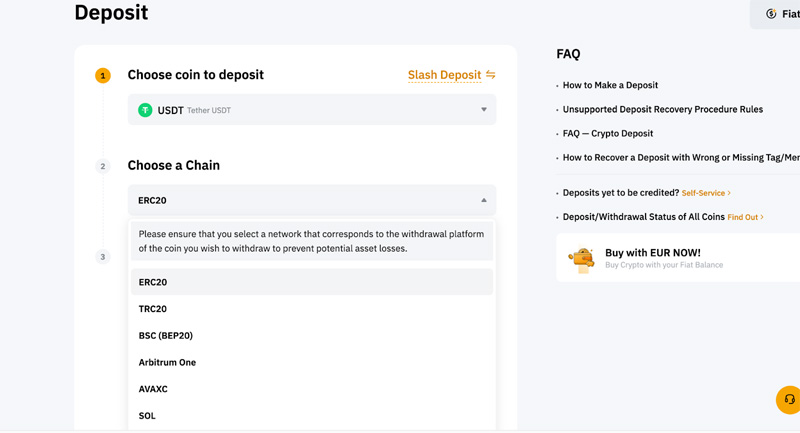Click the Choose coin to deposit heading

[x=195, y=75]
